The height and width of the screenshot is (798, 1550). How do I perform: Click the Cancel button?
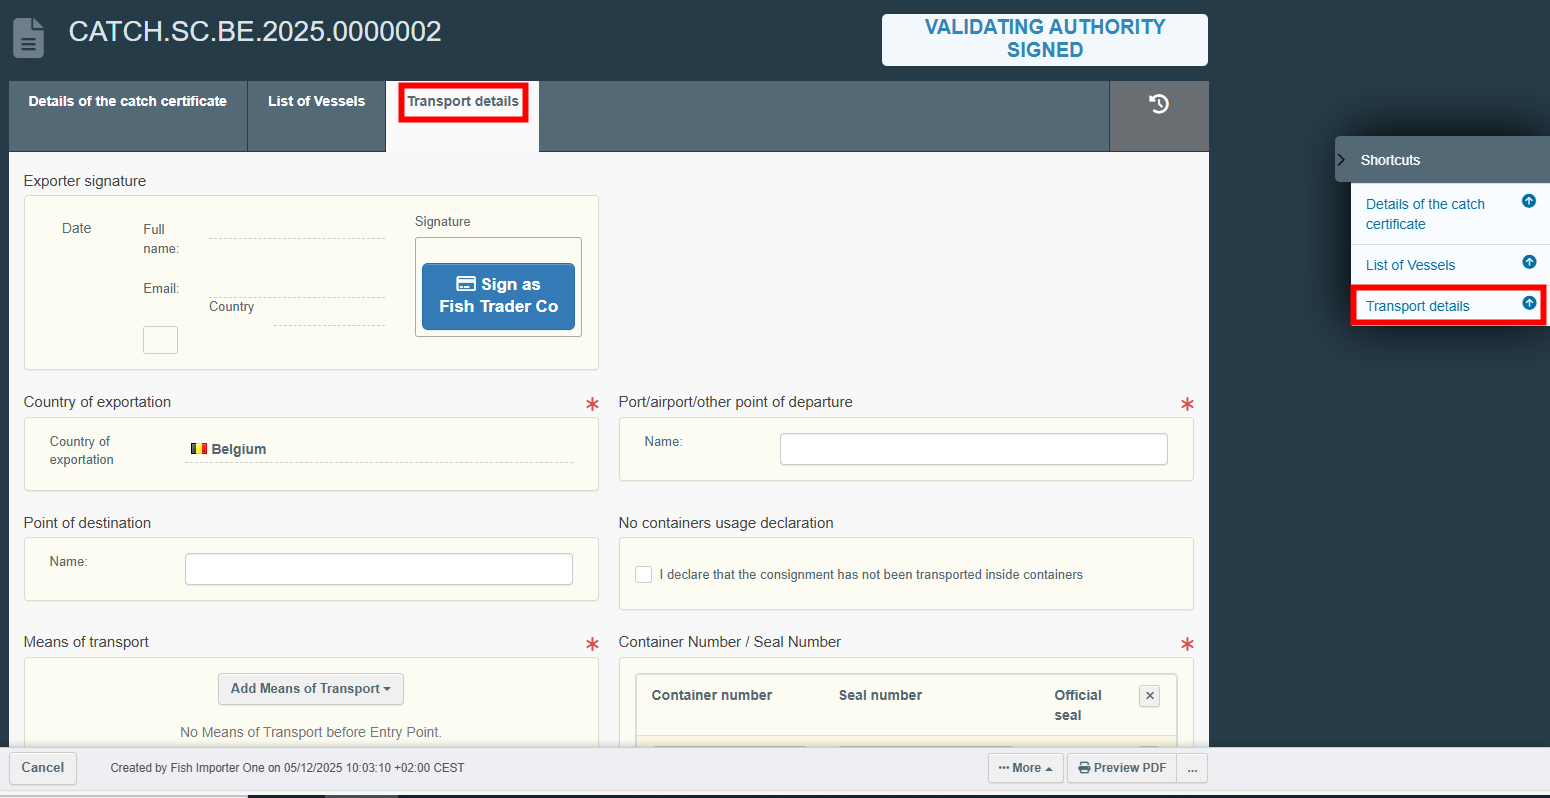pyautogui.click(x=43, y=768)
